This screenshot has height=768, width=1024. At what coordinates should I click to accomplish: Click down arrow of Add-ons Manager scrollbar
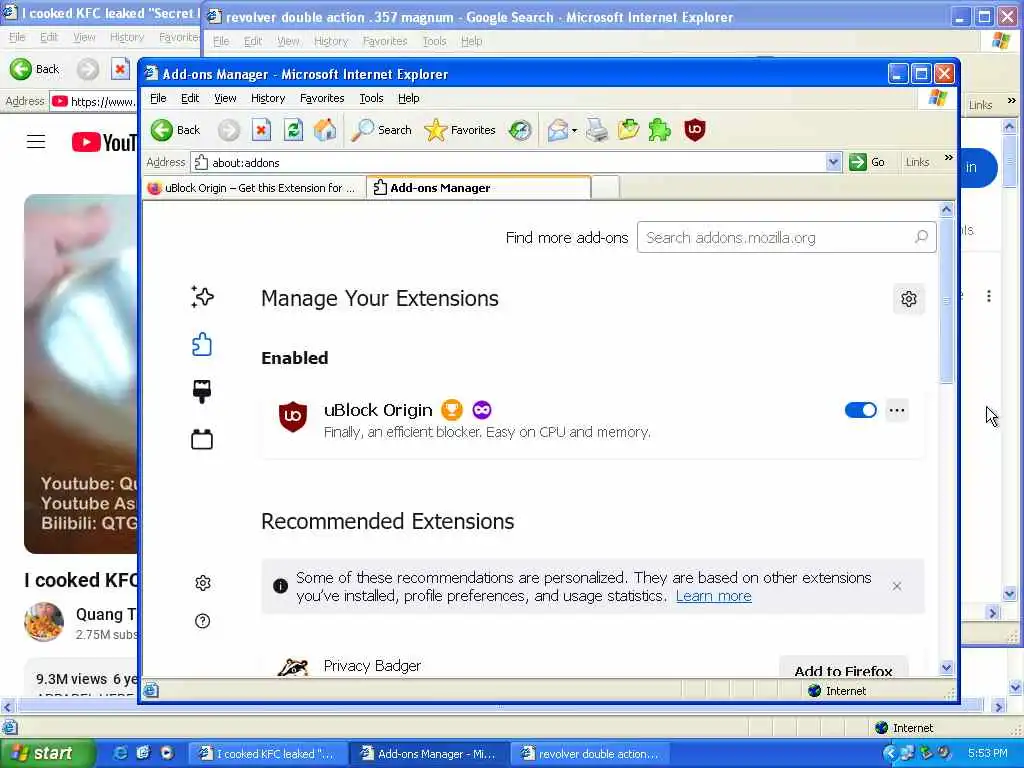[x=946, y=667]
